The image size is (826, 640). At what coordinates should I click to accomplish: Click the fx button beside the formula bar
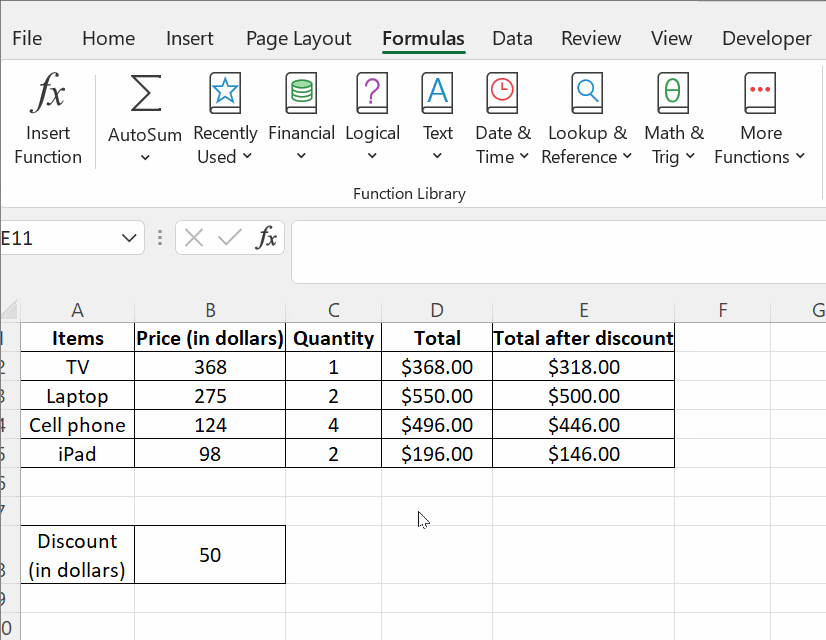pos(266,238)
